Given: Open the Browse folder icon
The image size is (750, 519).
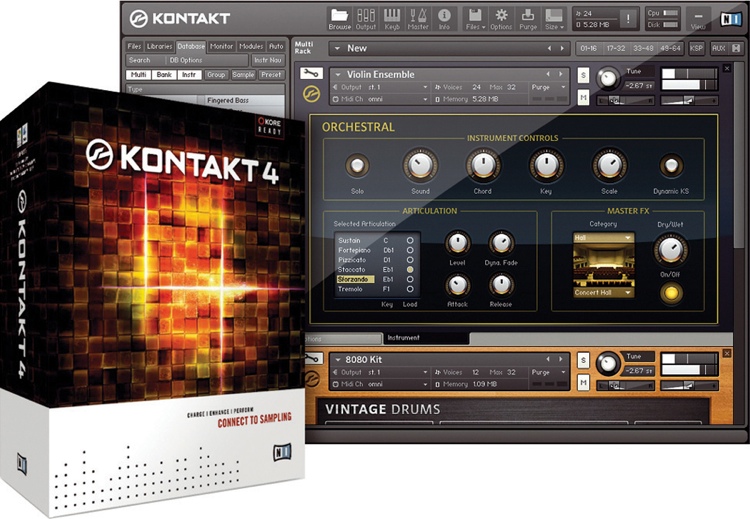Looking at the screenshot, I should [339, 17].
